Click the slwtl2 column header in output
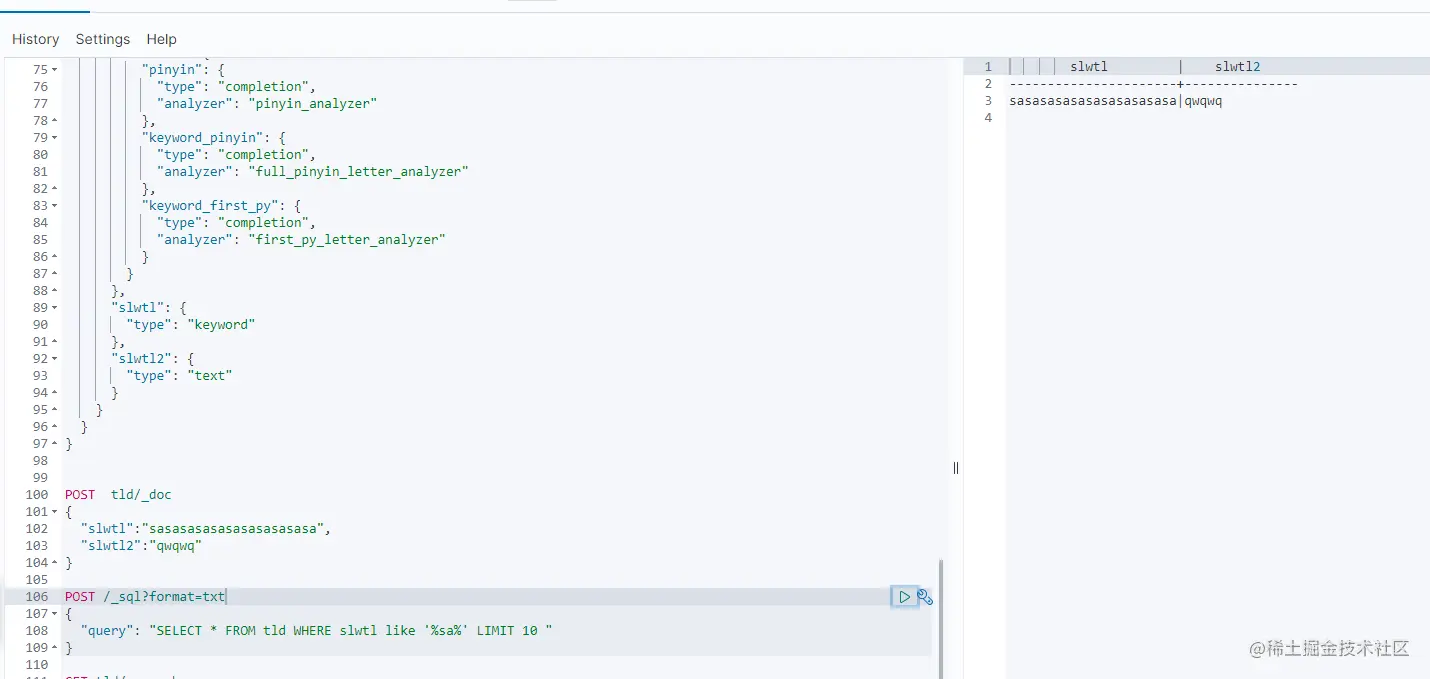Viewport: 1430px width, 679px height. click(1237, 67)
